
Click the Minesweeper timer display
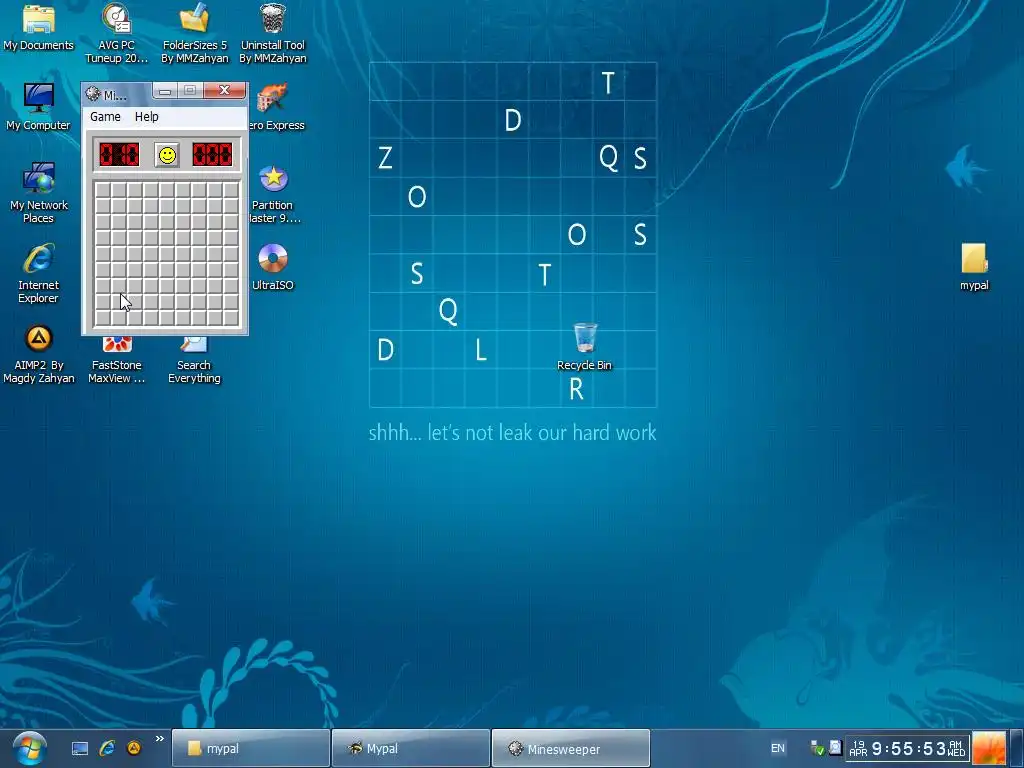212,155
